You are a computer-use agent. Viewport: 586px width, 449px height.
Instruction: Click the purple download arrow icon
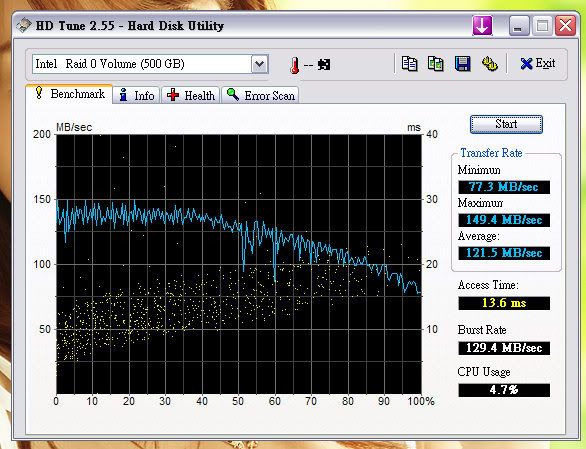[482, 26]
